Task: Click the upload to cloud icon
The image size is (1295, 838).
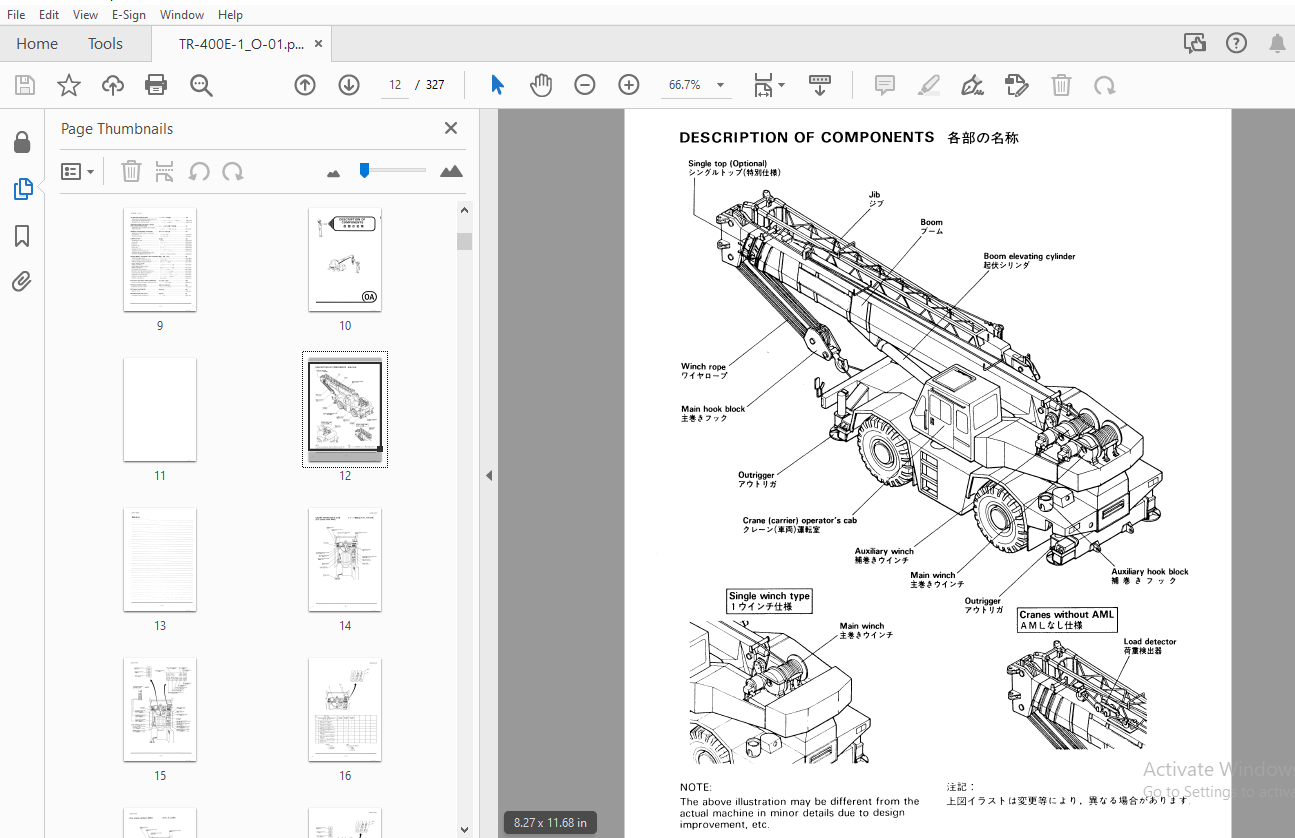Action: point(113,85)
